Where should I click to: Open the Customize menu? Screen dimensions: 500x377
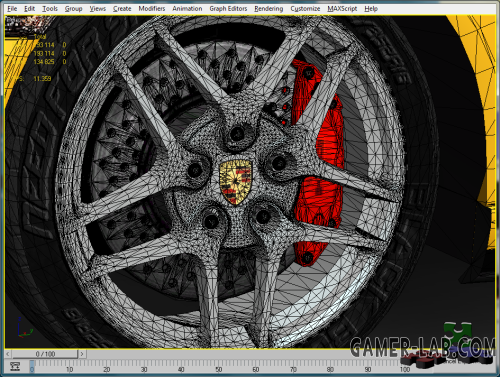305,9
